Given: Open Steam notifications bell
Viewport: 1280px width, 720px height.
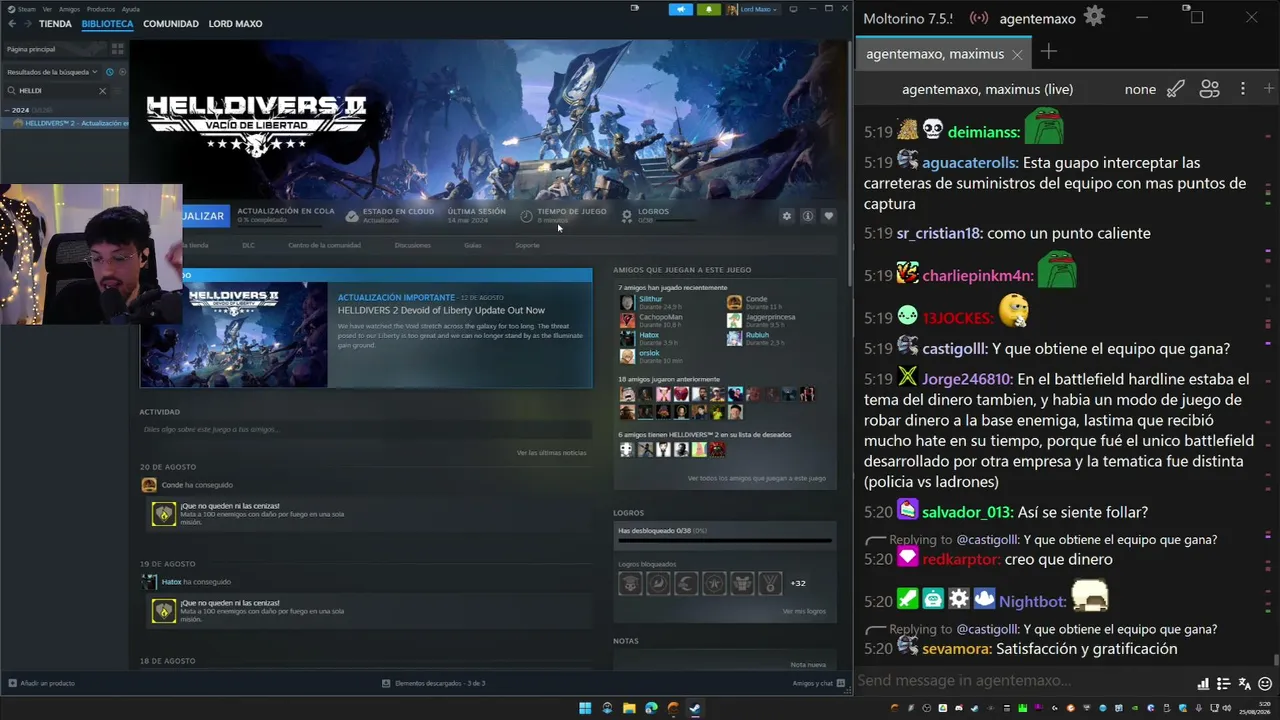Looking at the screenshot, I should pyautogui.click(x=709, y=9).
